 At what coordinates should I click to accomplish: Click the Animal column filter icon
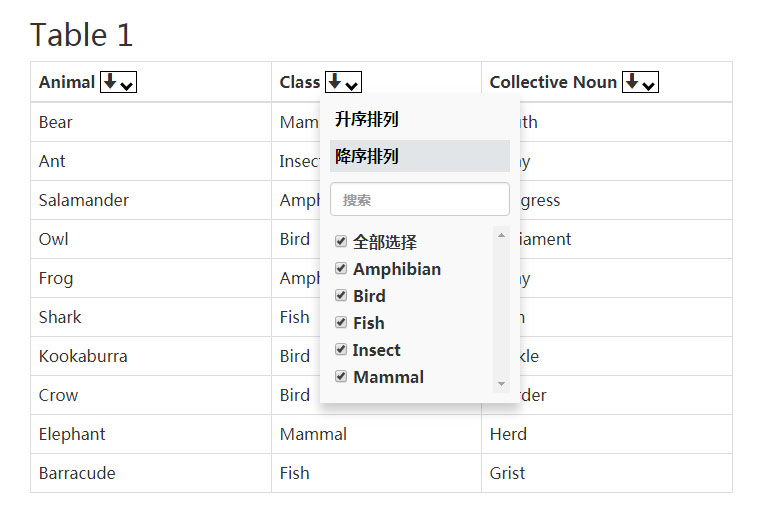118,82
